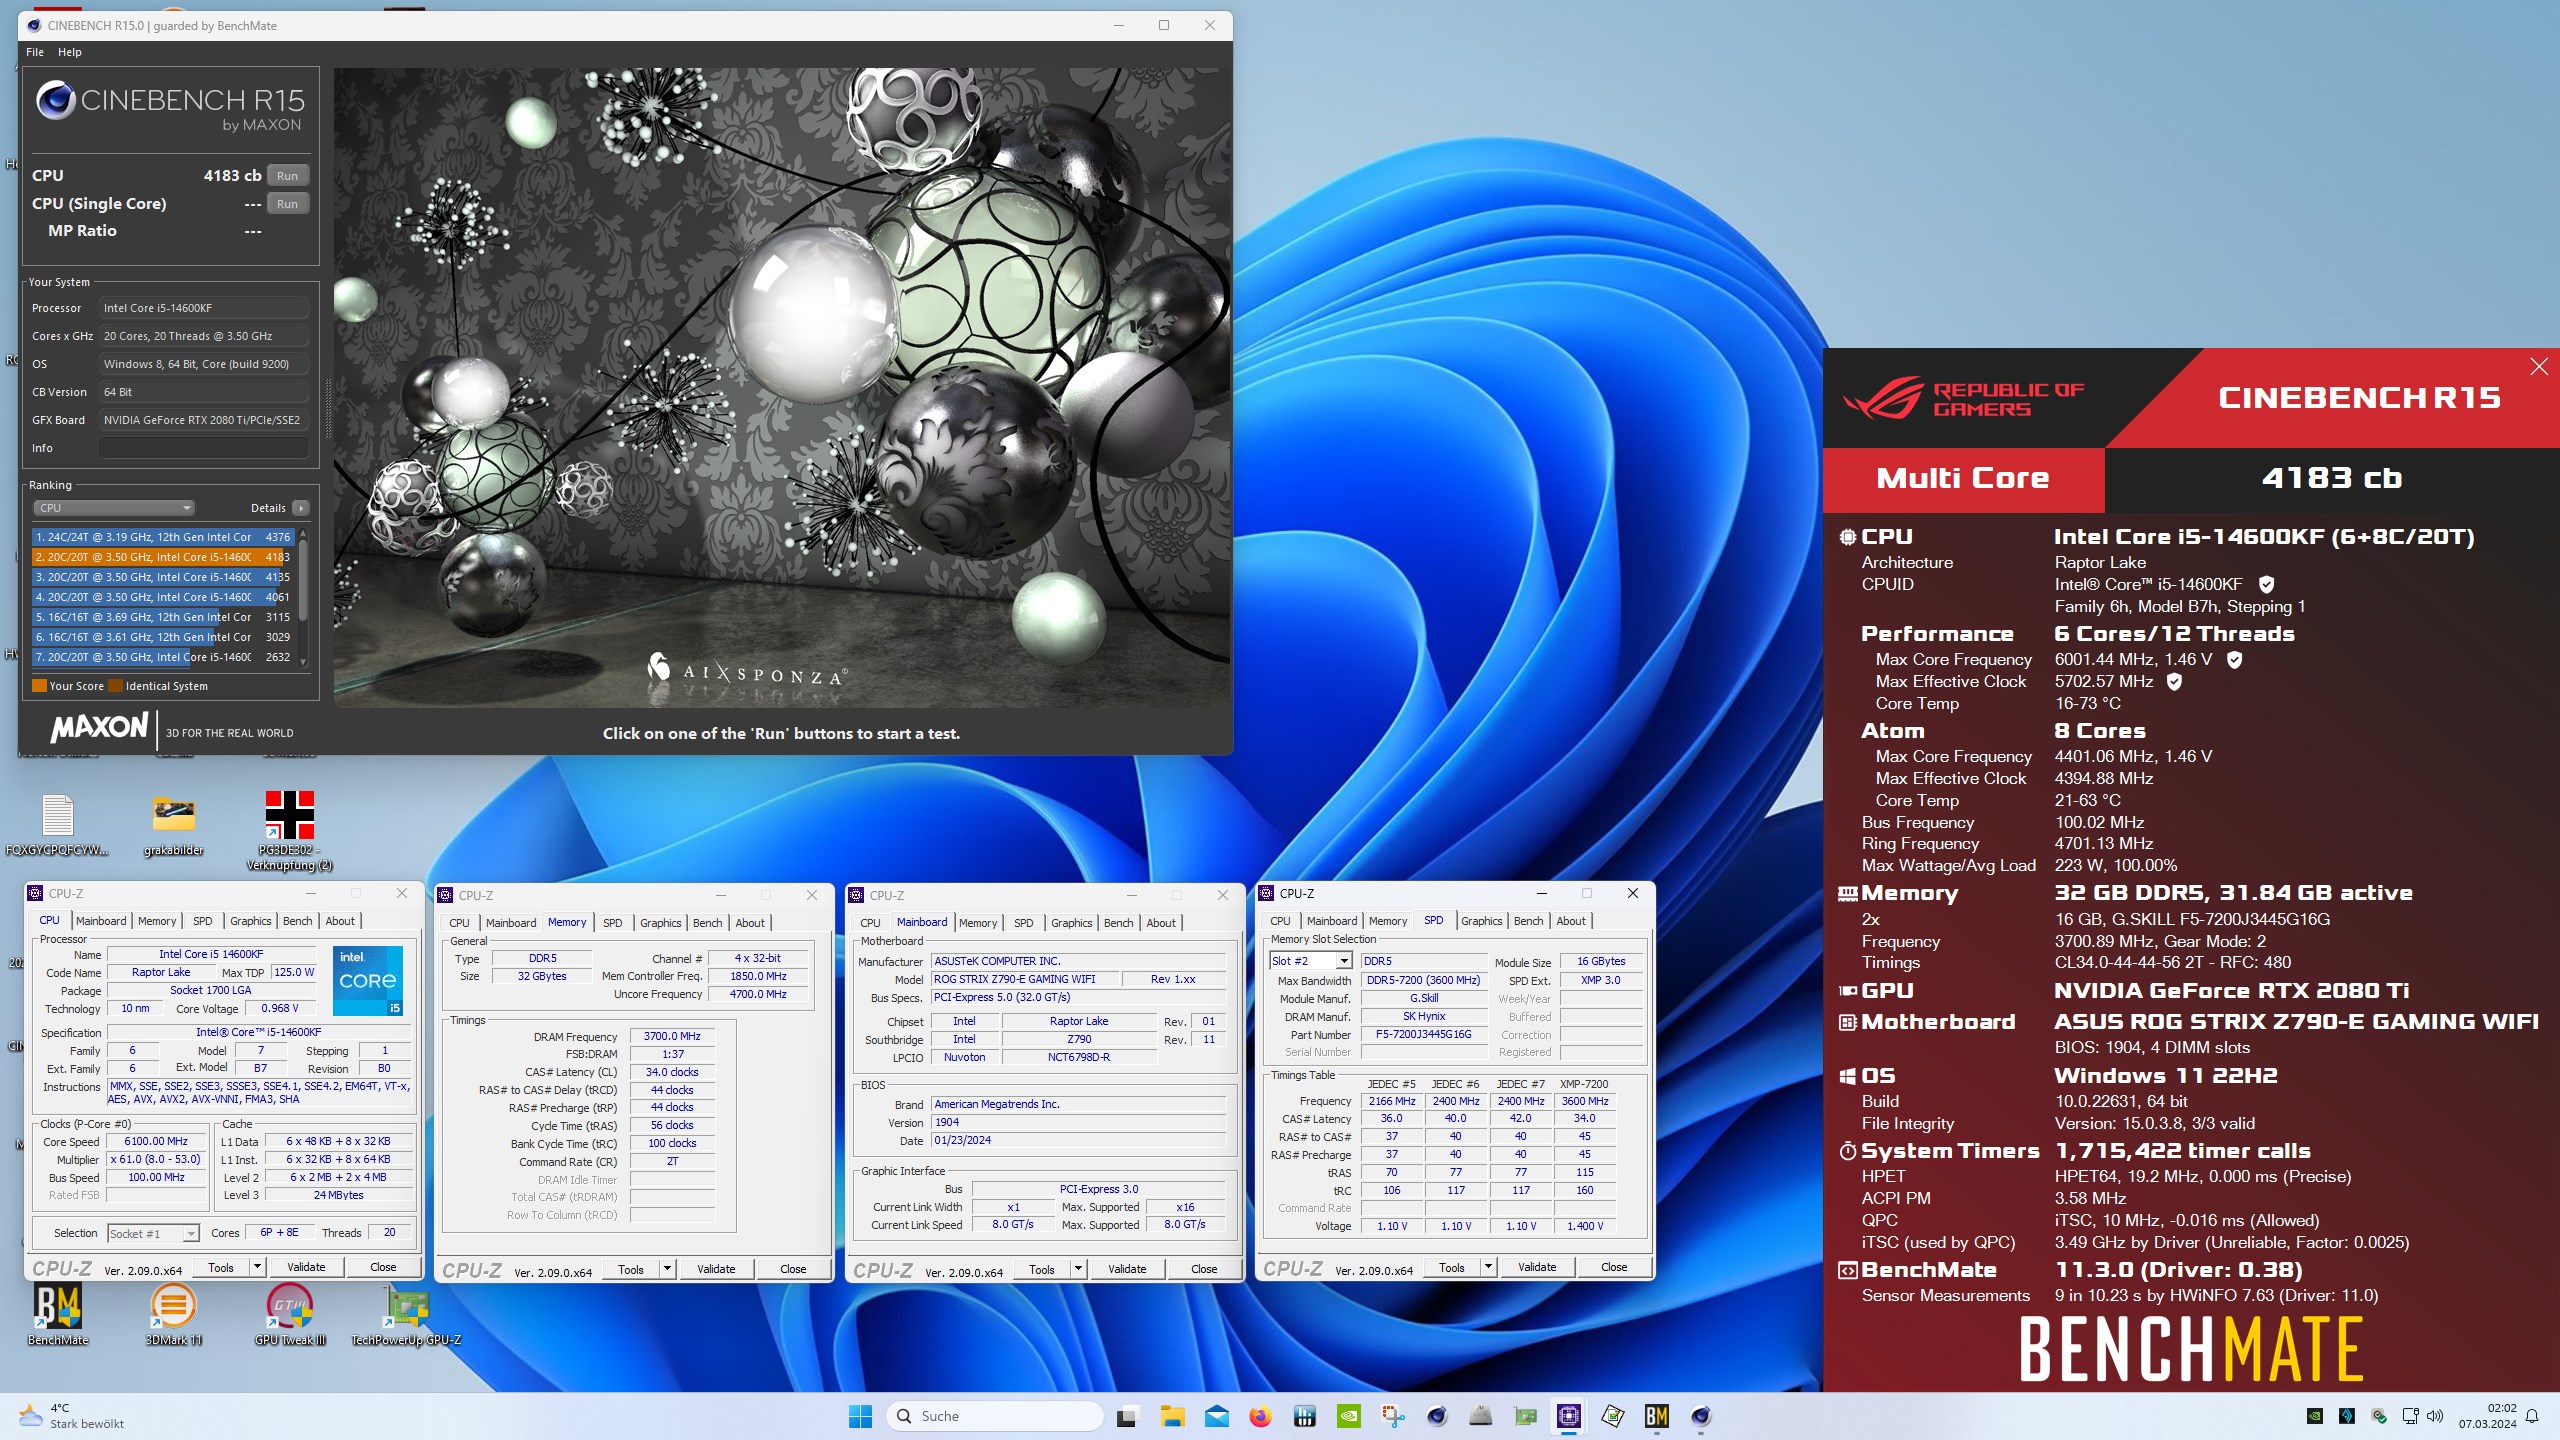Switch to the CPU-Z taskbar button

point(1568,1416)
